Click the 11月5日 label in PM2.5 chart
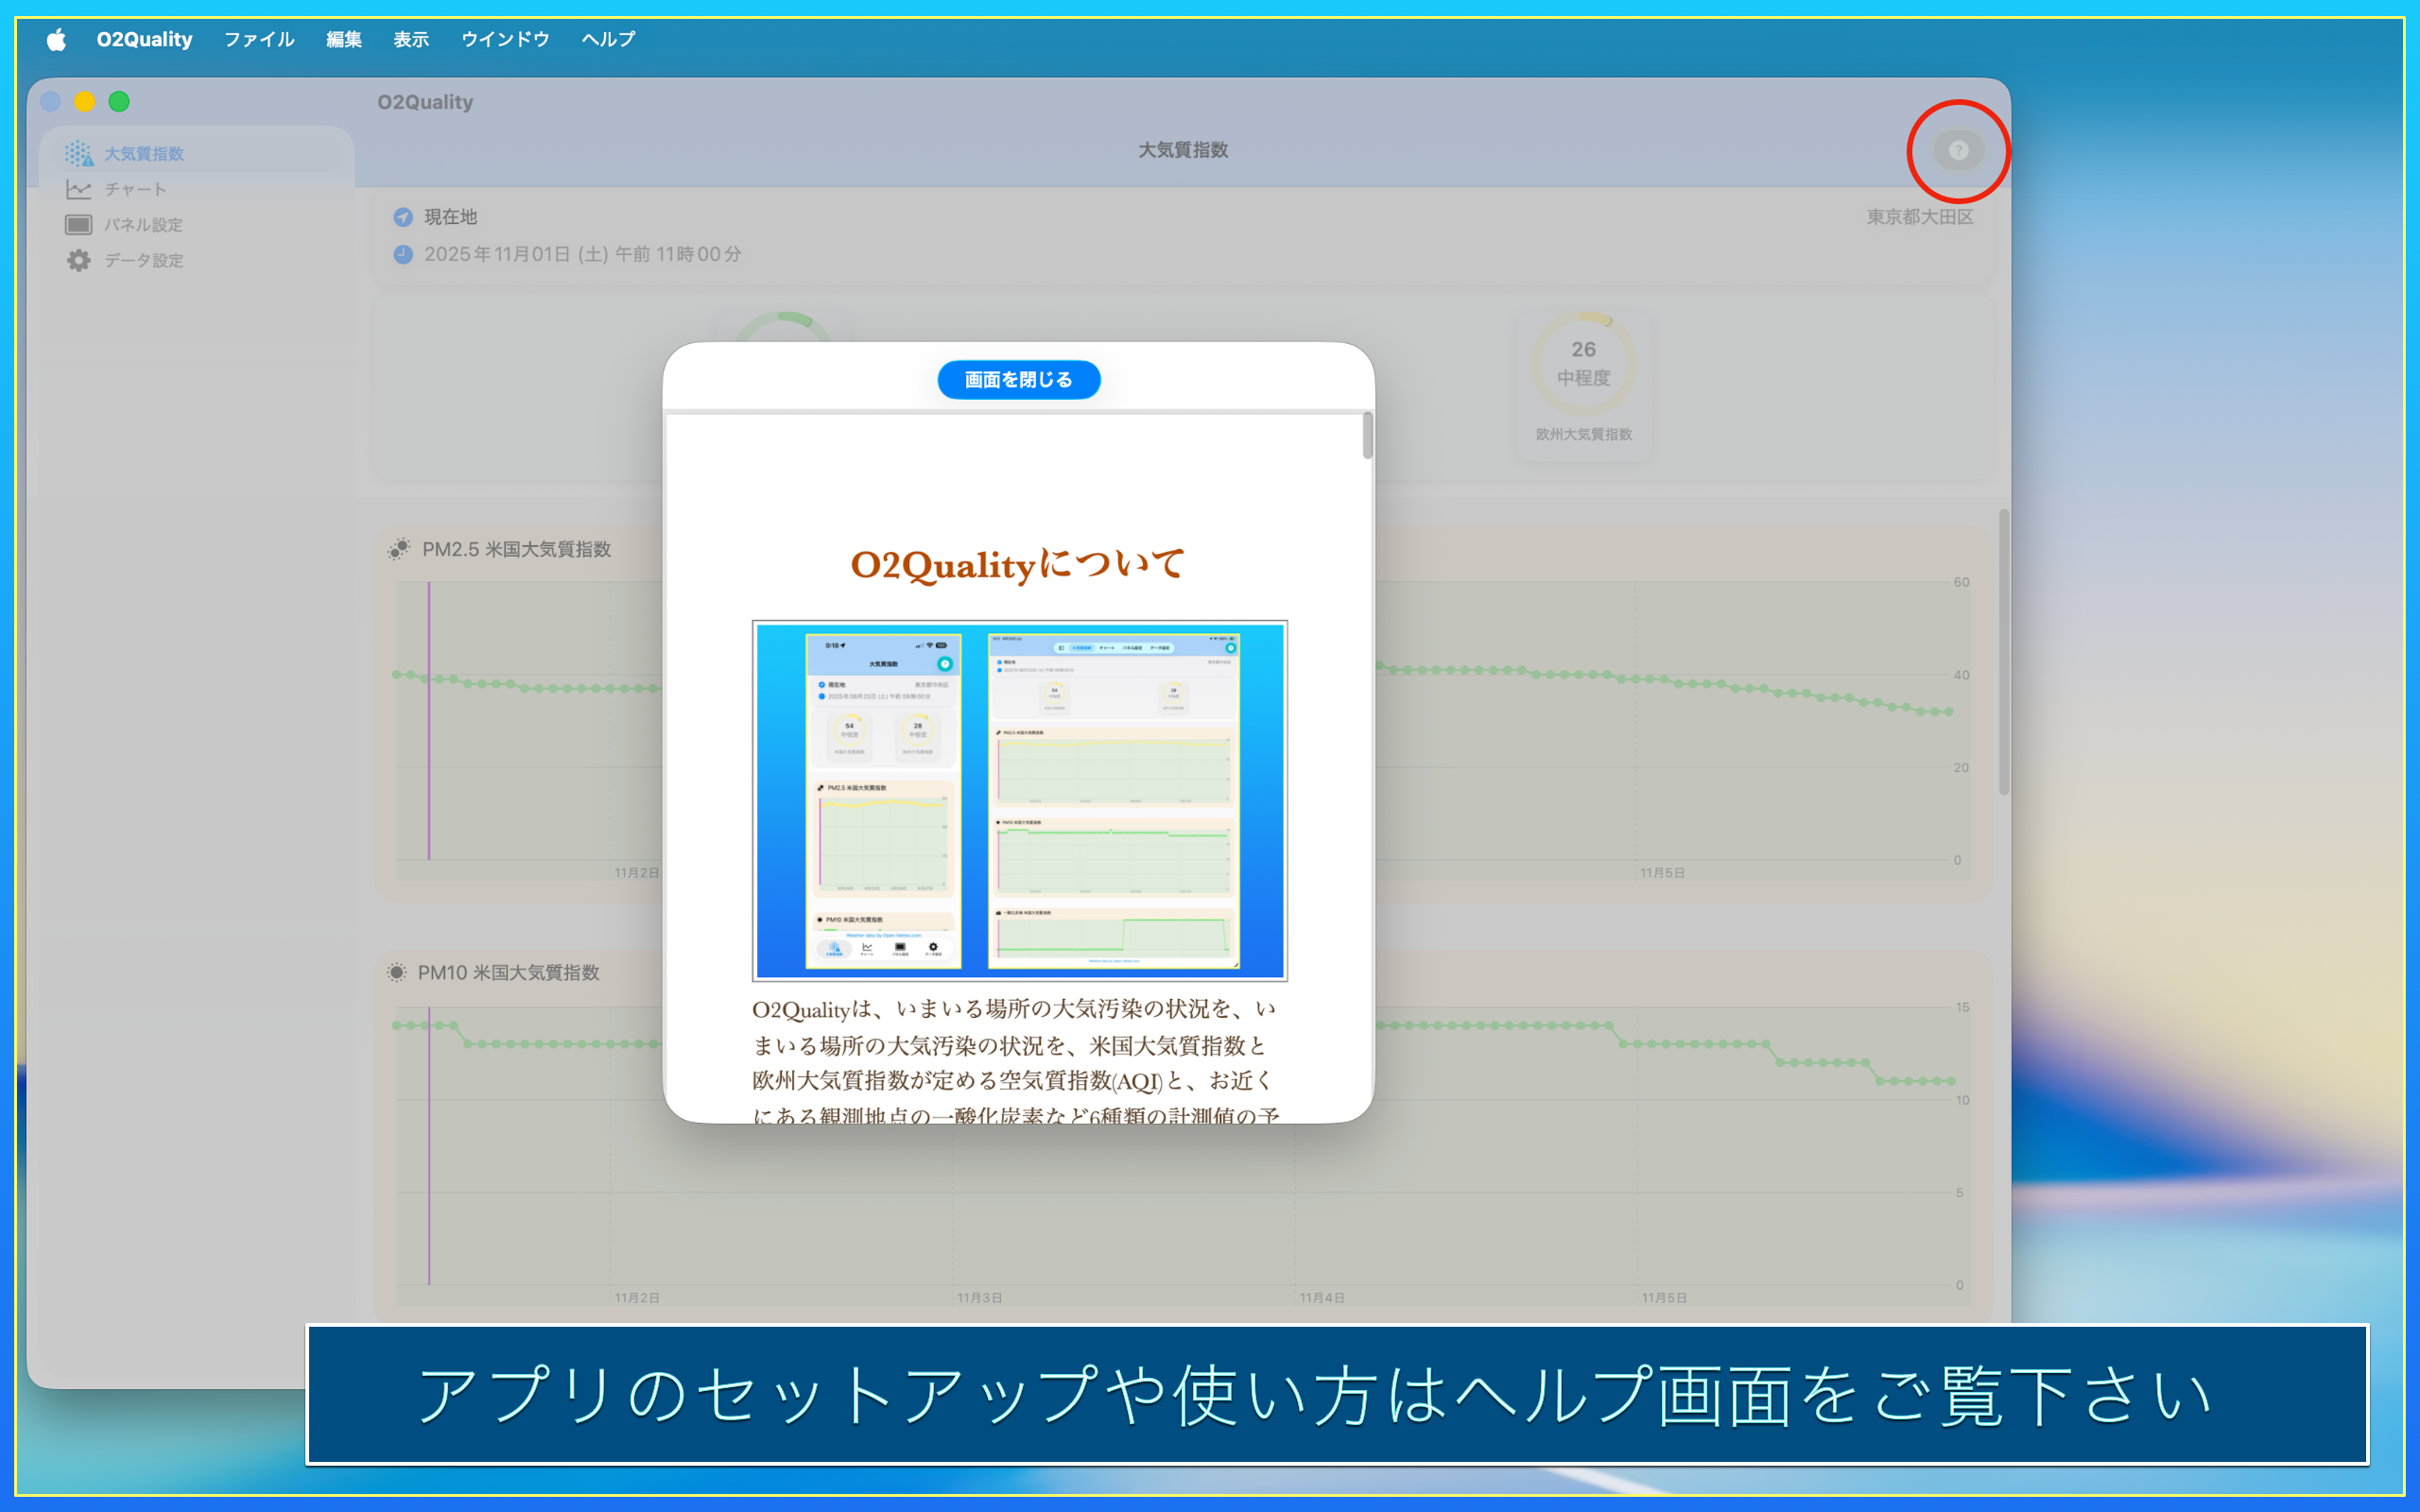 pos(1662,873)
